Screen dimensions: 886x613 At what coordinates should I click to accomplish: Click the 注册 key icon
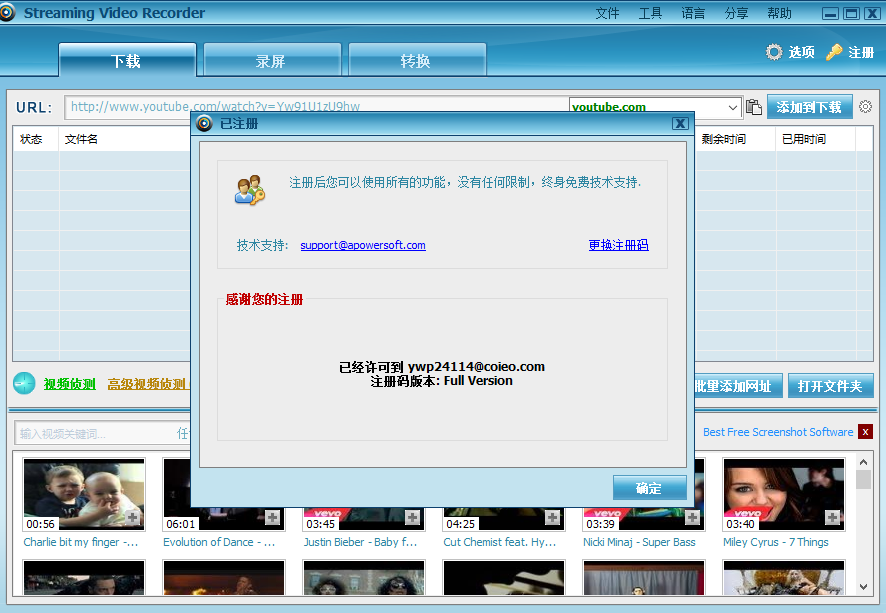(x=834, y=52)
